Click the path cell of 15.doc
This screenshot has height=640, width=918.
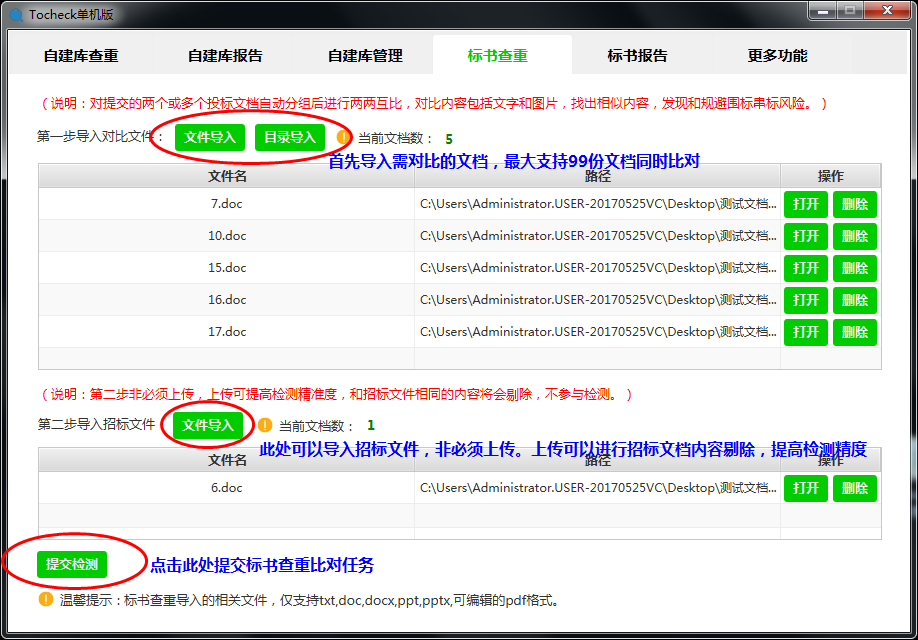click(x=598, y=268)
